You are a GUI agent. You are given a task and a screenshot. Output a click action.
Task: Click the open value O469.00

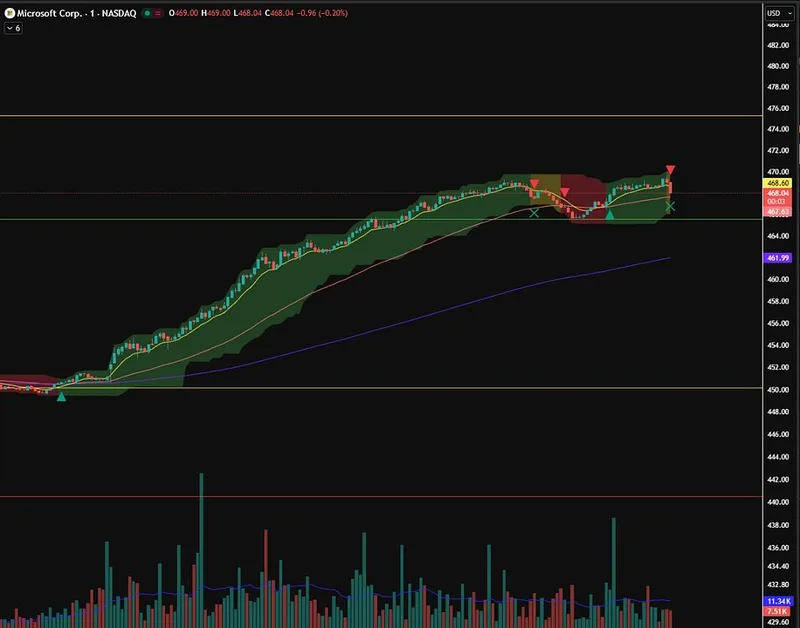coord(184,13)
